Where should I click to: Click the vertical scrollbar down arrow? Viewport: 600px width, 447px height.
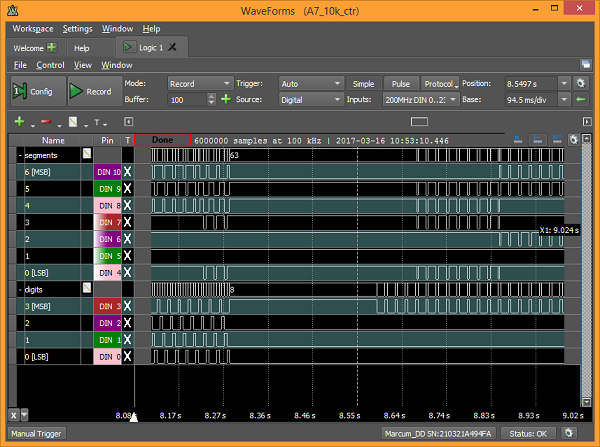coord(587,401)
